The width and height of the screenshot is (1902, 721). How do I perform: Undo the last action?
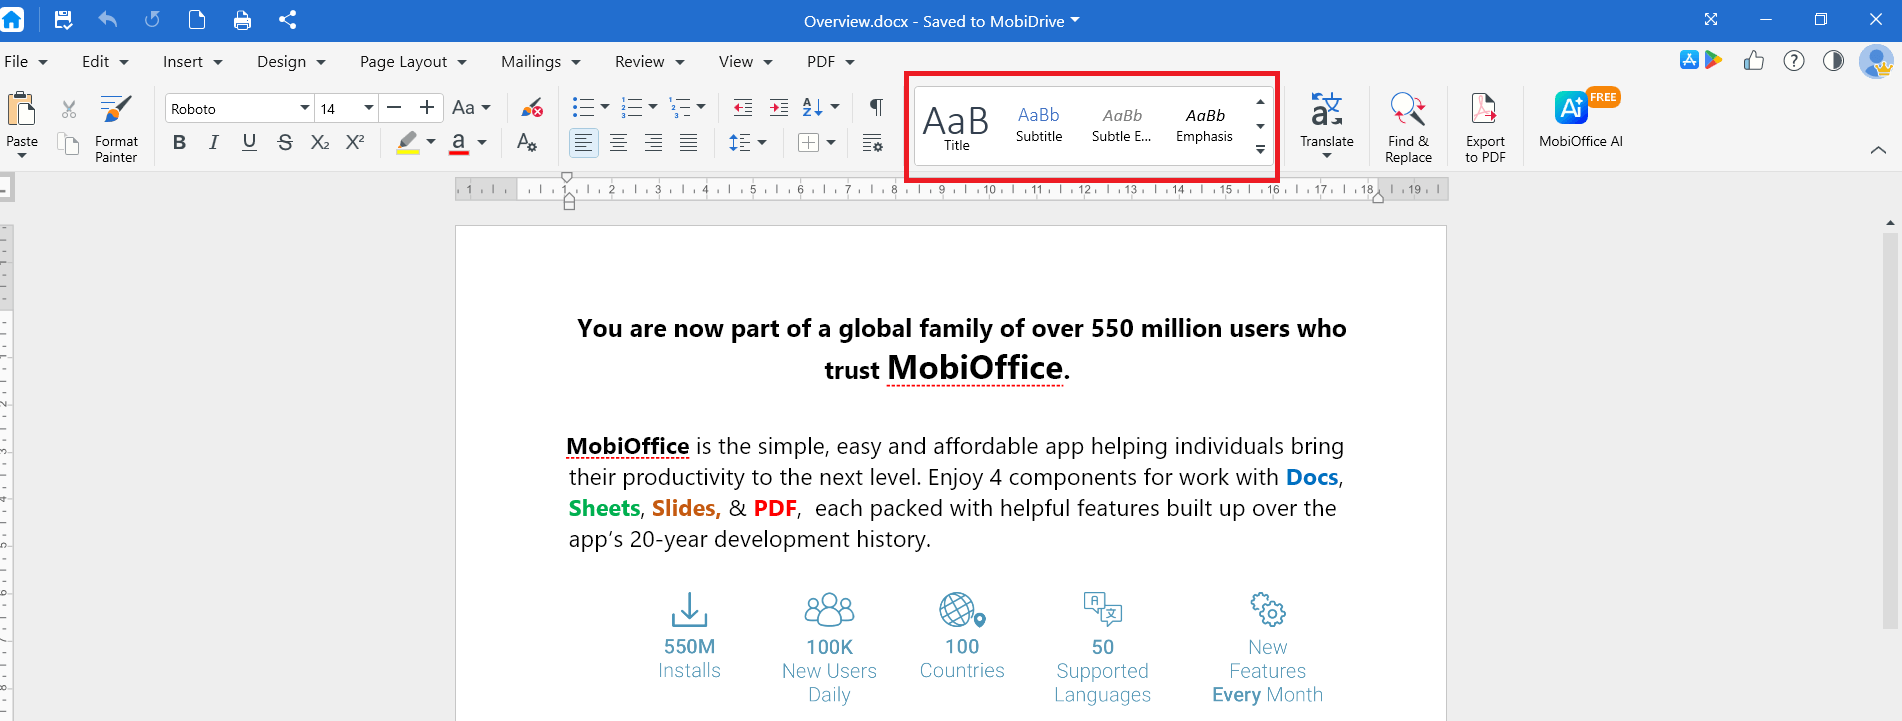click(x=108, y=20)
